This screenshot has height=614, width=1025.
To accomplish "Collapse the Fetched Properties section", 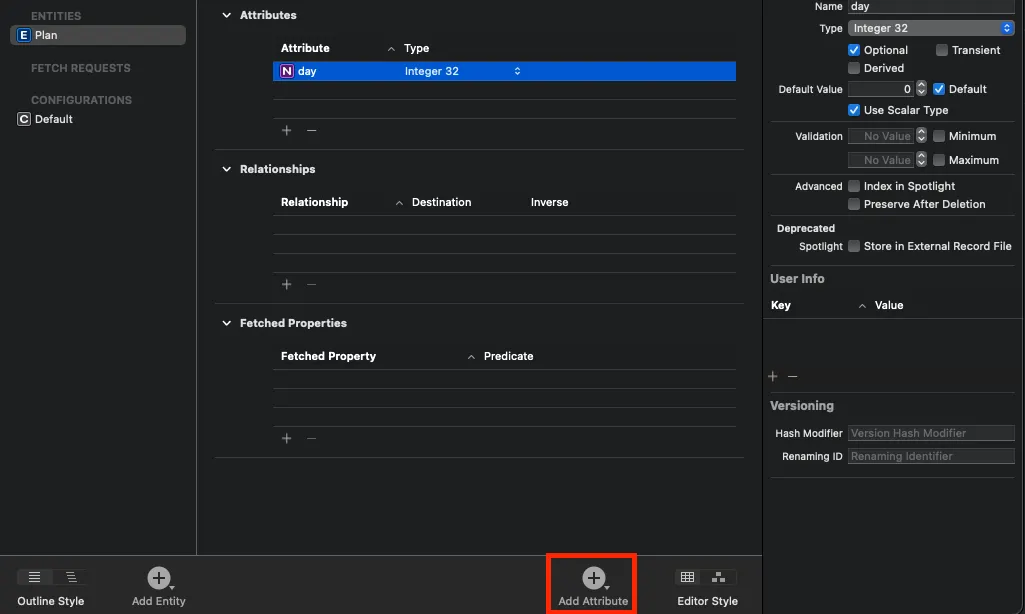I will coord(227,323).
